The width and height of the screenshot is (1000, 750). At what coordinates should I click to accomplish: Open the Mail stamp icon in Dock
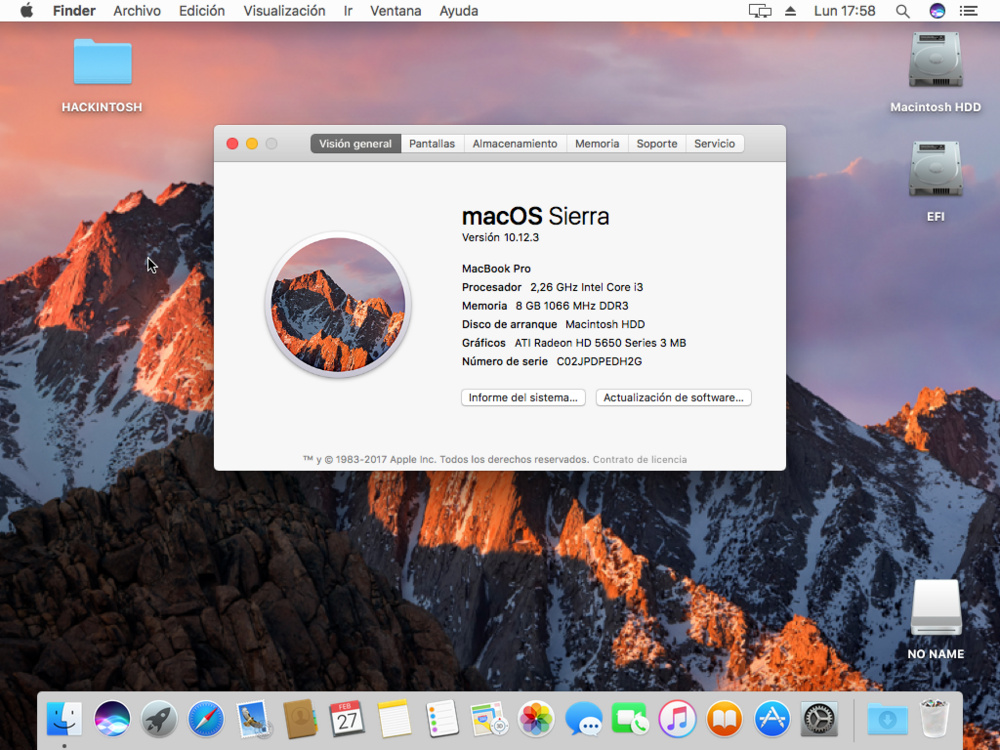pos(253,718)
